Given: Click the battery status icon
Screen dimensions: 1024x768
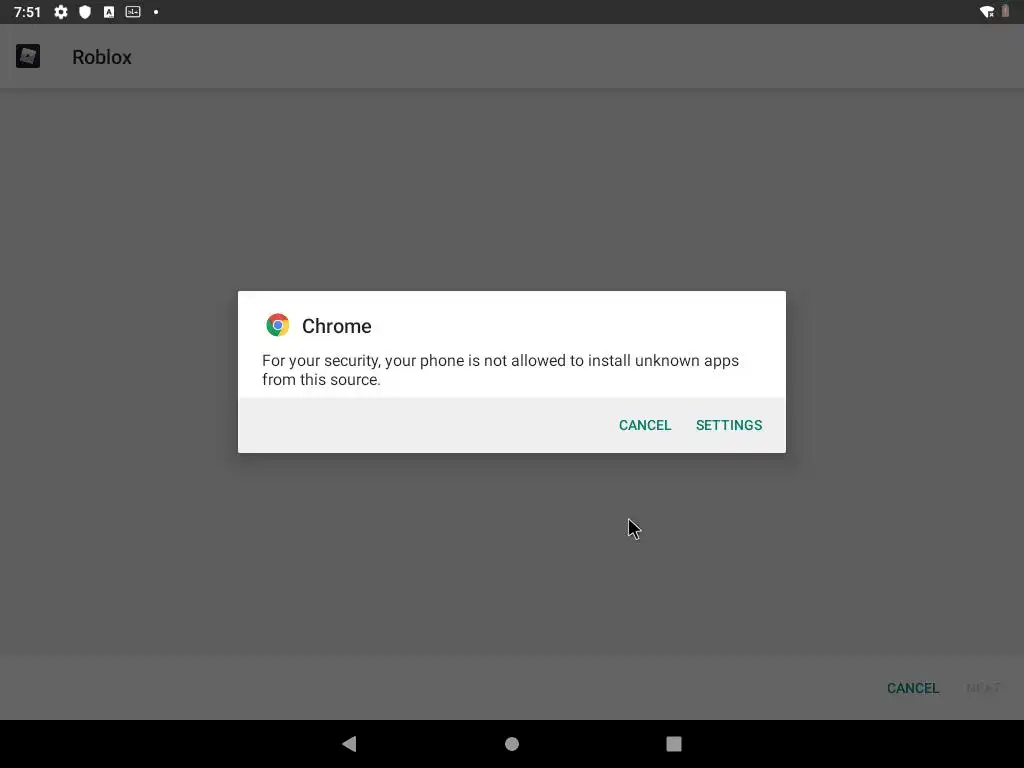Looking at the screenshot, I should tap(1006, 11).
